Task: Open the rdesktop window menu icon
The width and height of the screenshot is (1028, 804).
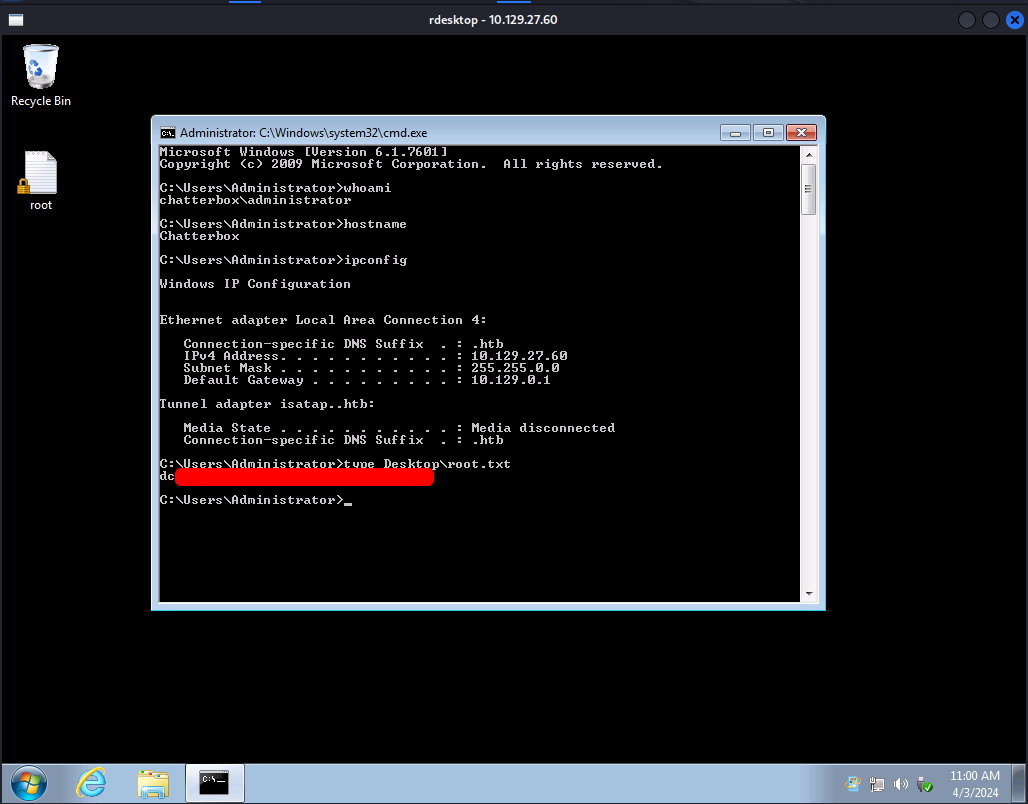Action: tap(16, 20)
